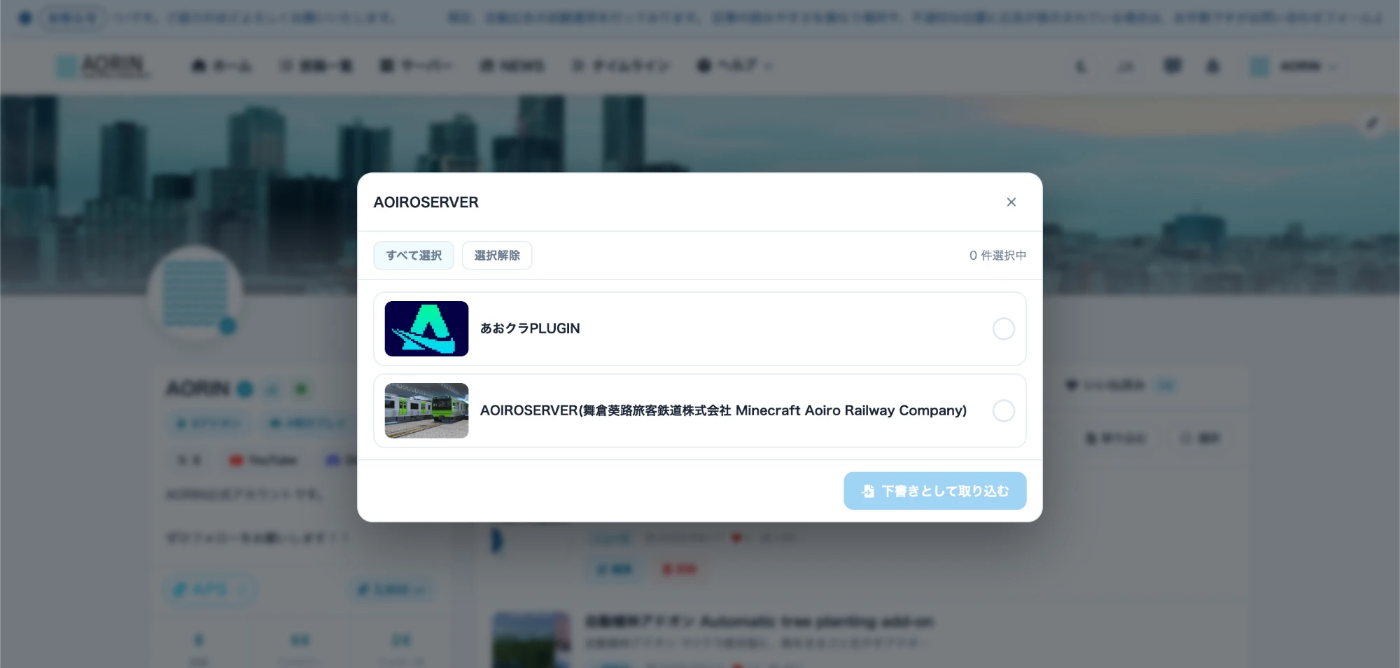This screenshot has height=668, width=1400.
Task: Open 投稿一覧 in background navigation bar
Action: [316, 66]
